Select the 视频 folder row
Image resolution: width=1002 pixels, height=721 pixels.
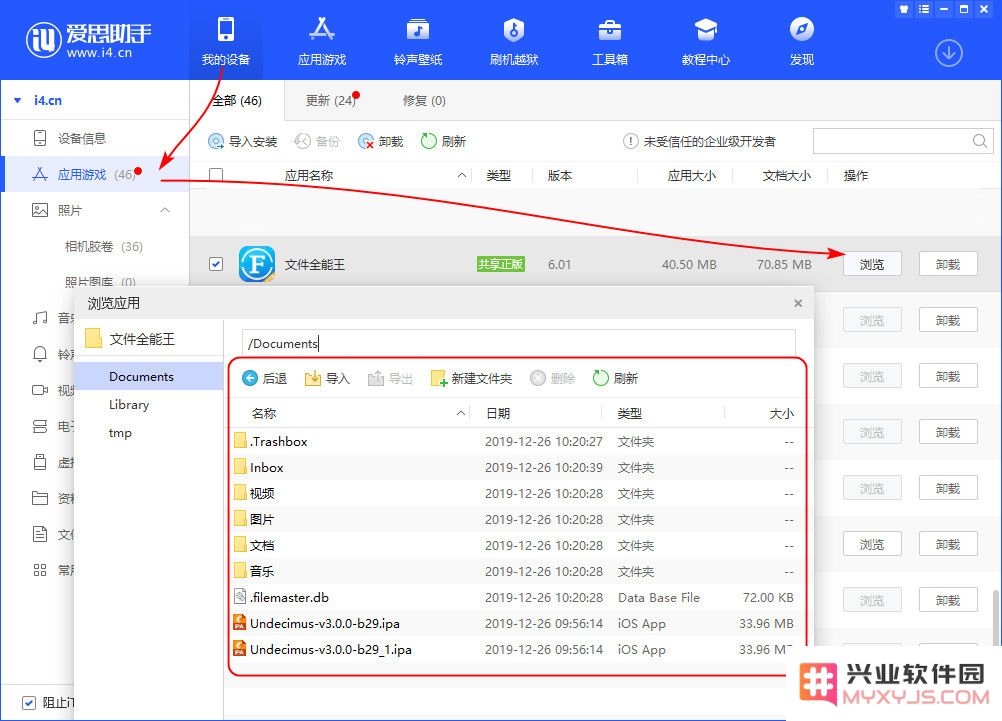(x=514, y=493)
